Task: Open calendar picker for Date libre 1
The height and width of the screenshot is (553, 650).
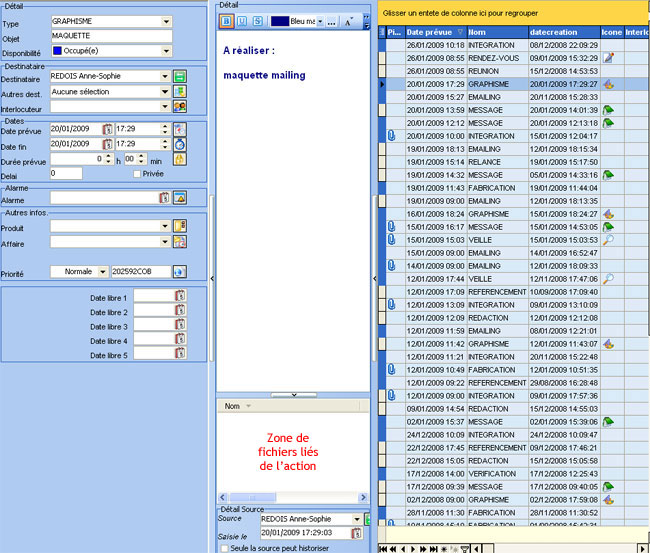Action: point(180,296)
